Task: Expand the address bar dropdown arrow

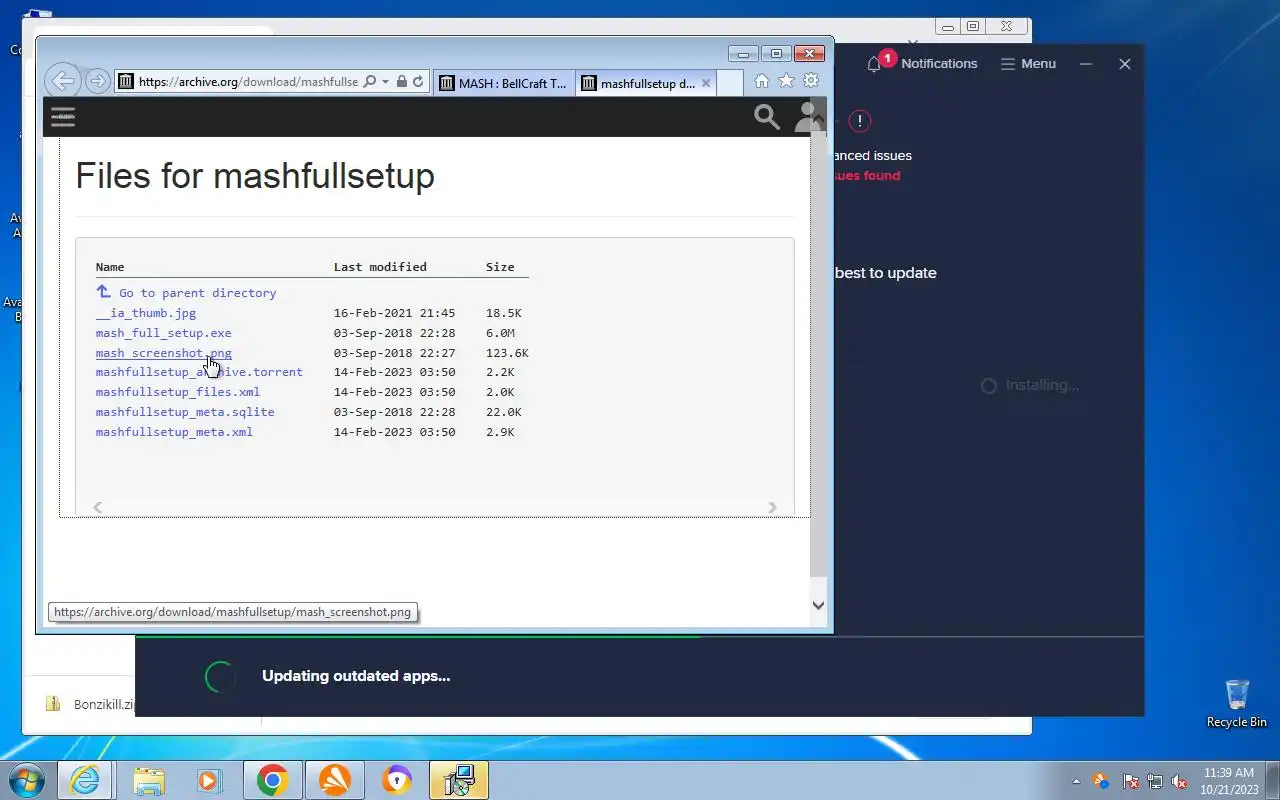Action: tap(385, 82)
